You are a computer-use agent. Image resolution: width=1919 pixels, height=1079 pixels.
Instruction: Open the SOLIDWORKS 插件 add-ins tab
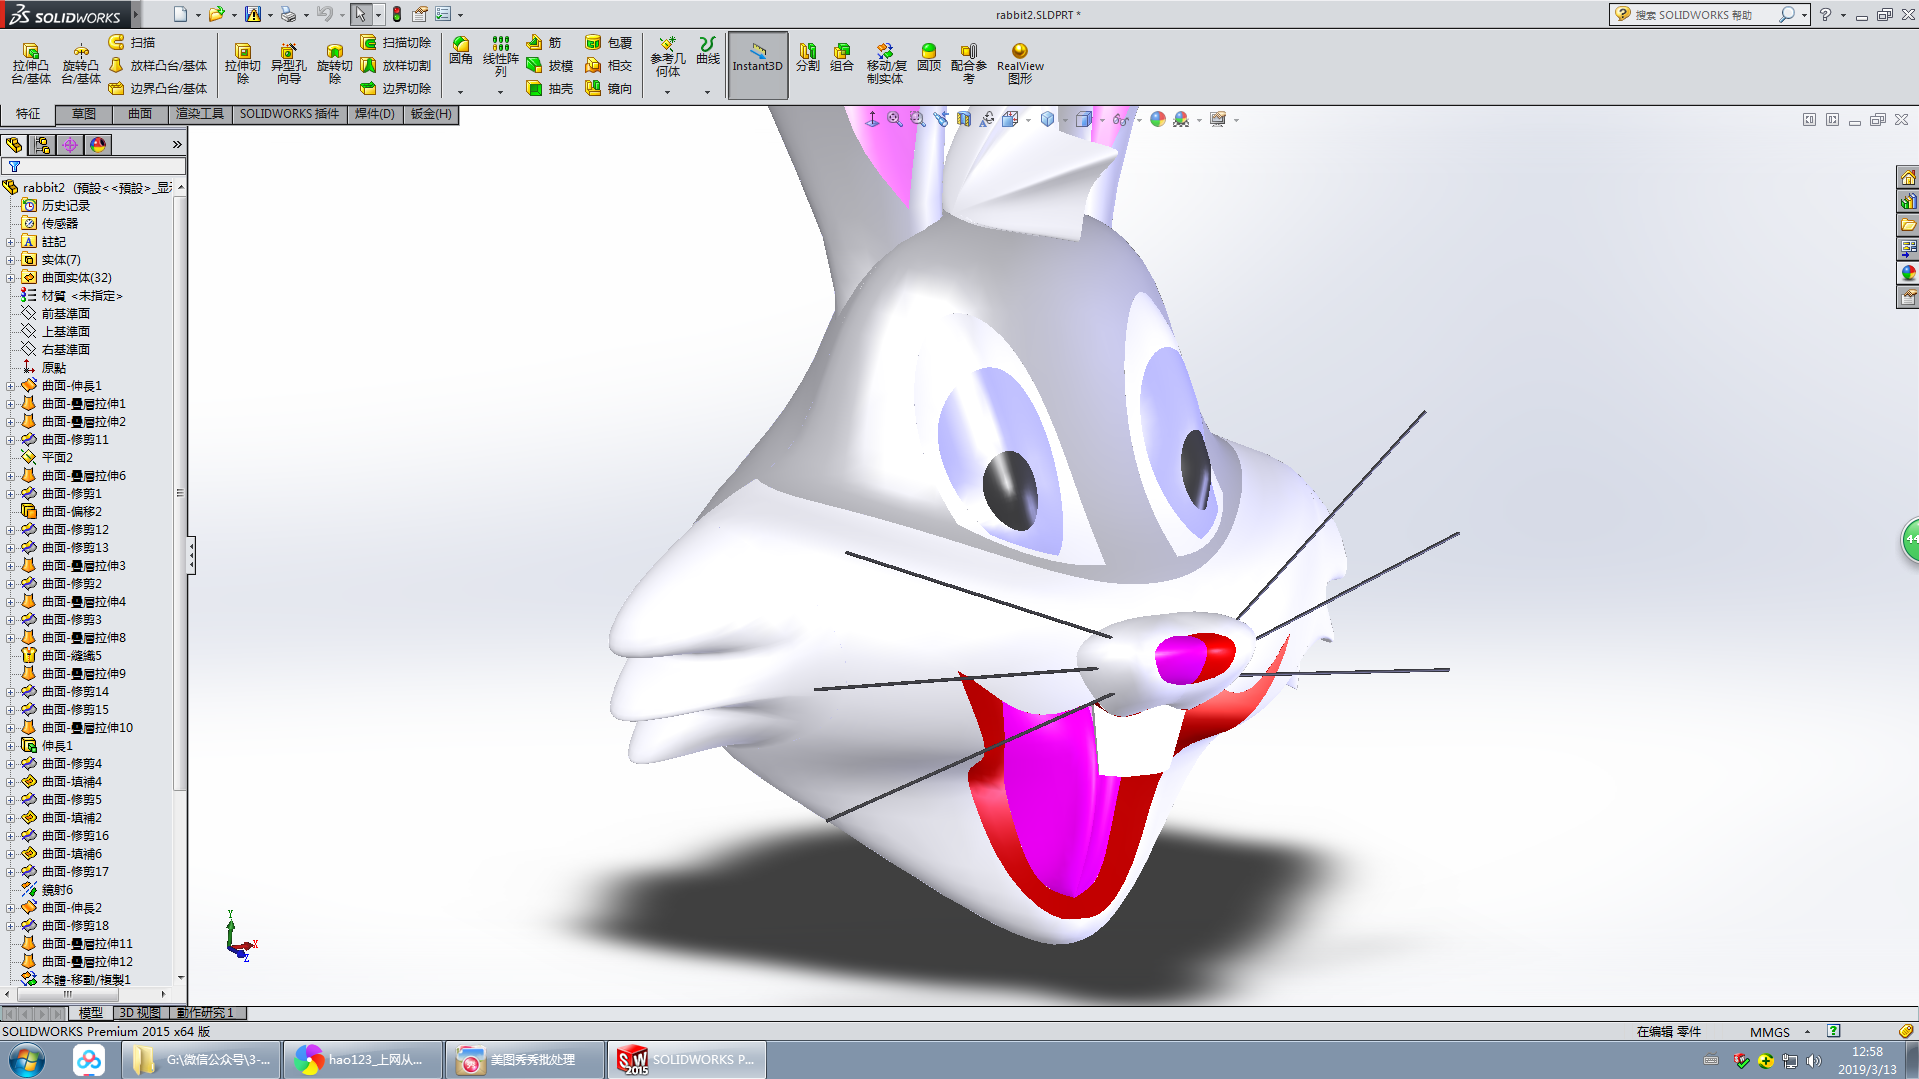tap(290, 114)
